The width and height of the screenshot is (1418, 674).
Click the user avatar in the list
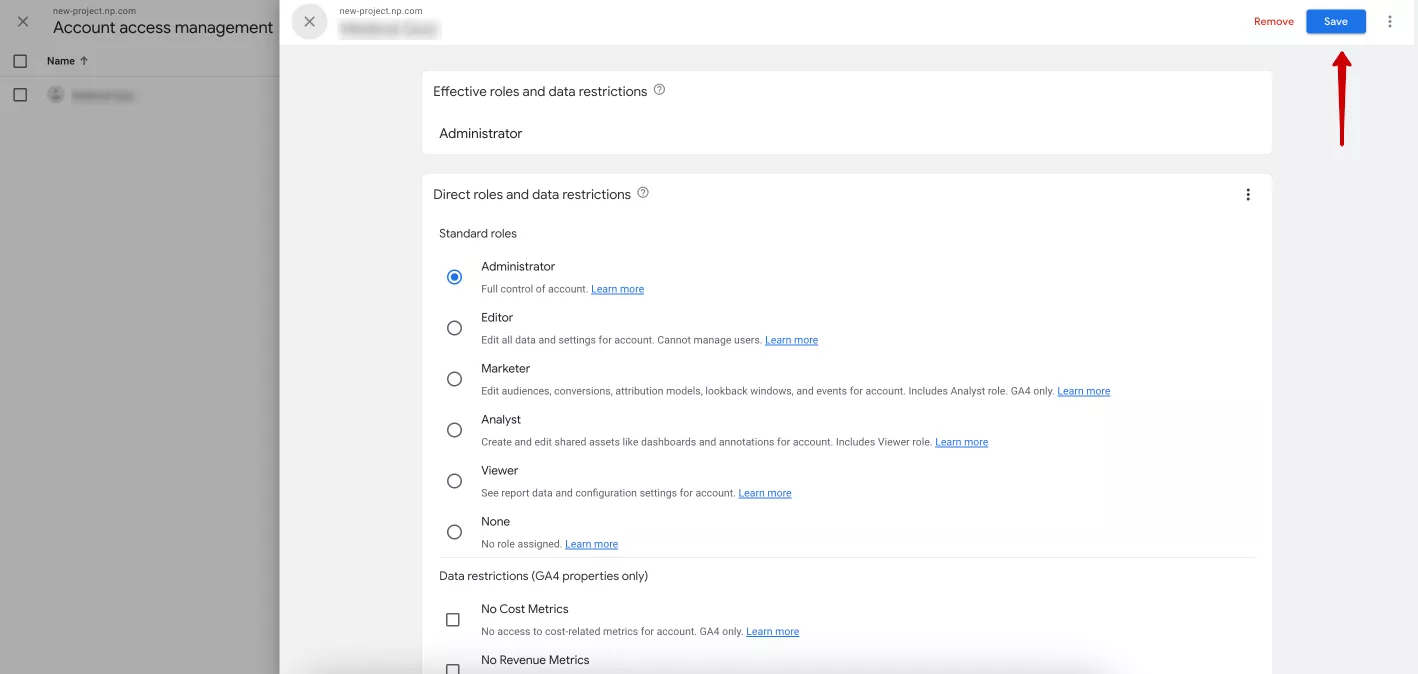click(x=56, y=95)
